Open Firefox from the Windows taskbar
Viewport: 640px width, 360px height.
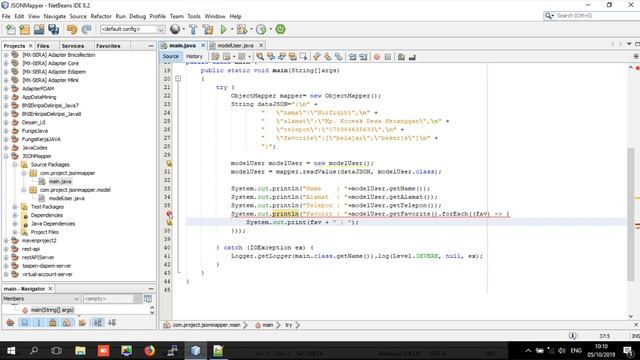[x=149, y=351]
